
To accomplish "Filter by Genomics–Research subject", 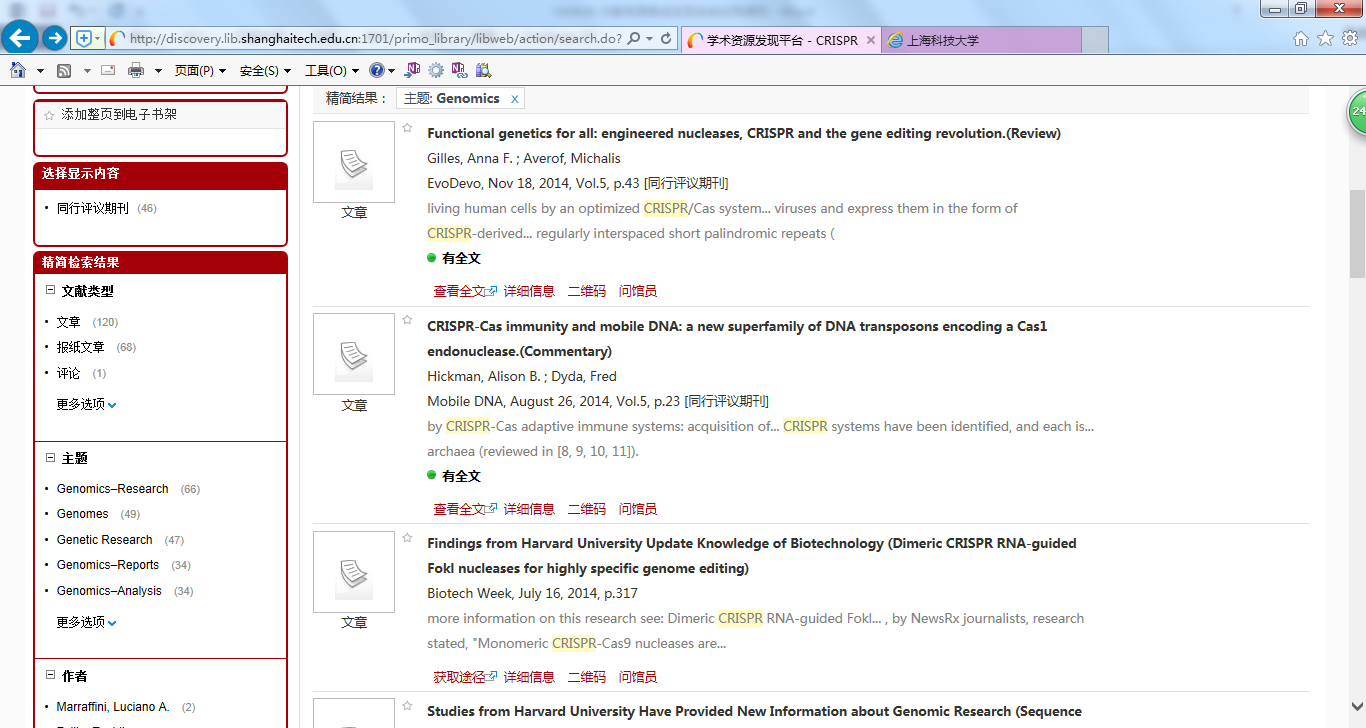I will point(112,489).
